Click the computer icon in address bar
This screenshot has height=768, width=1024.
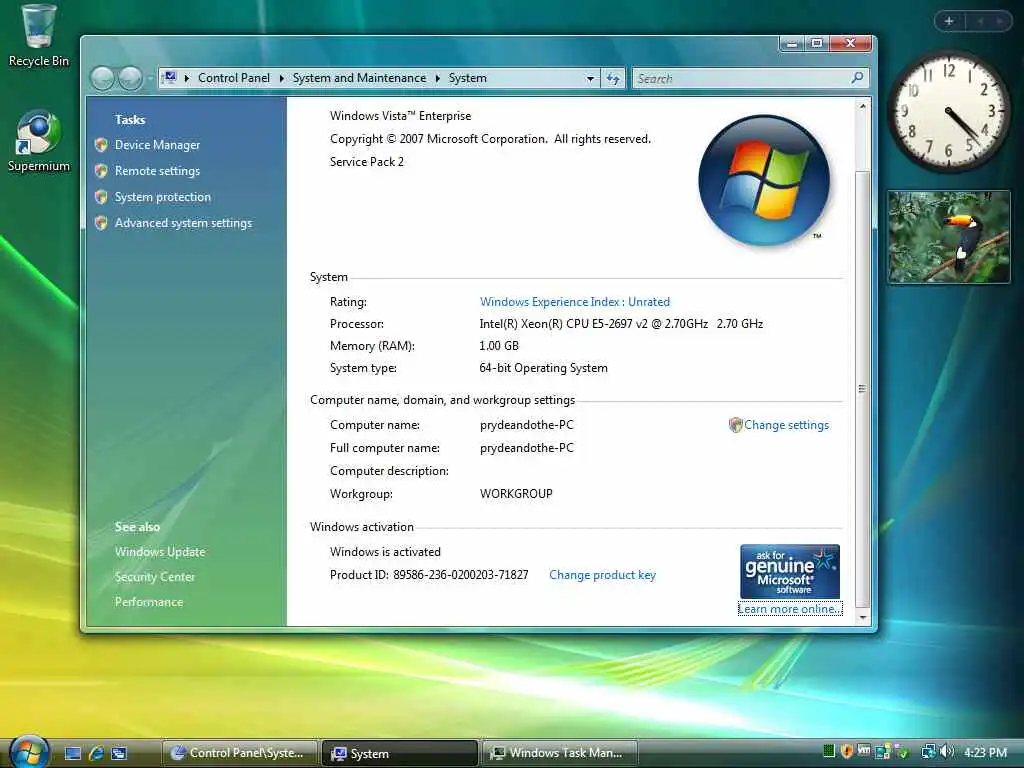170,78
